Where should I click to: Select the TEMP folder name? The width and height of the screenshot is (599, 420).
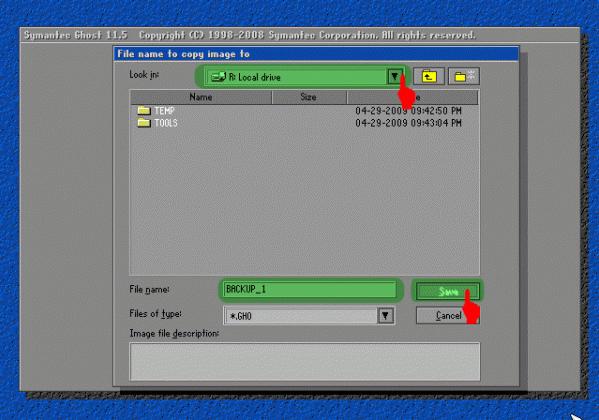(164, 111)
